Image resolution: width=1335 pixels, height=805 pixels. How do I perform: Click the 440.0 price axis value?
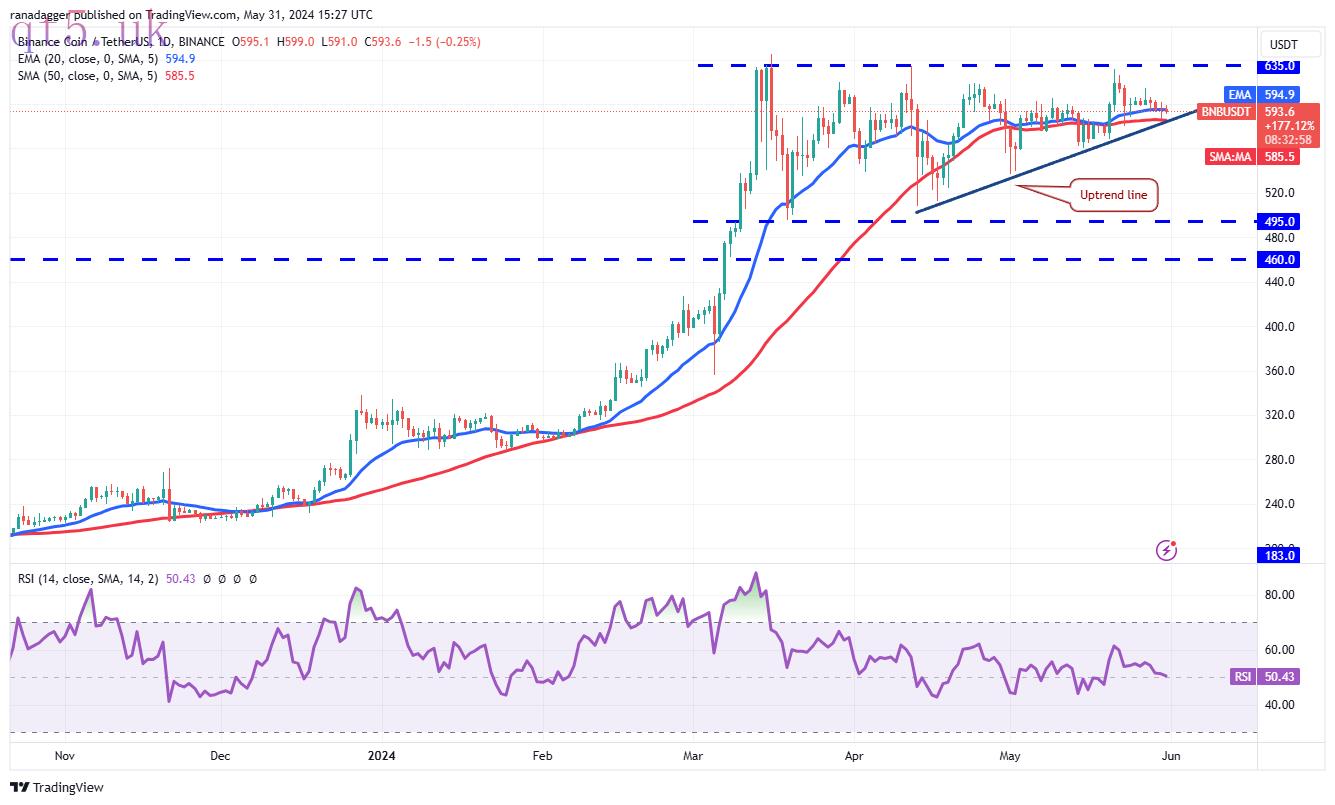(1282, 282)
